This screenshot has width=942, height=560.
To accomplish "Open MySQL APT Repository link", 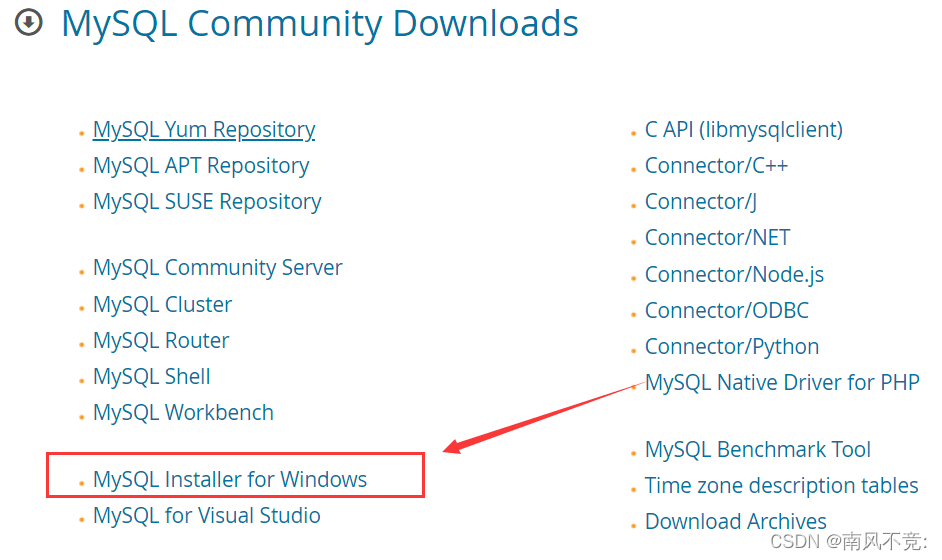I will coord(201,166).
